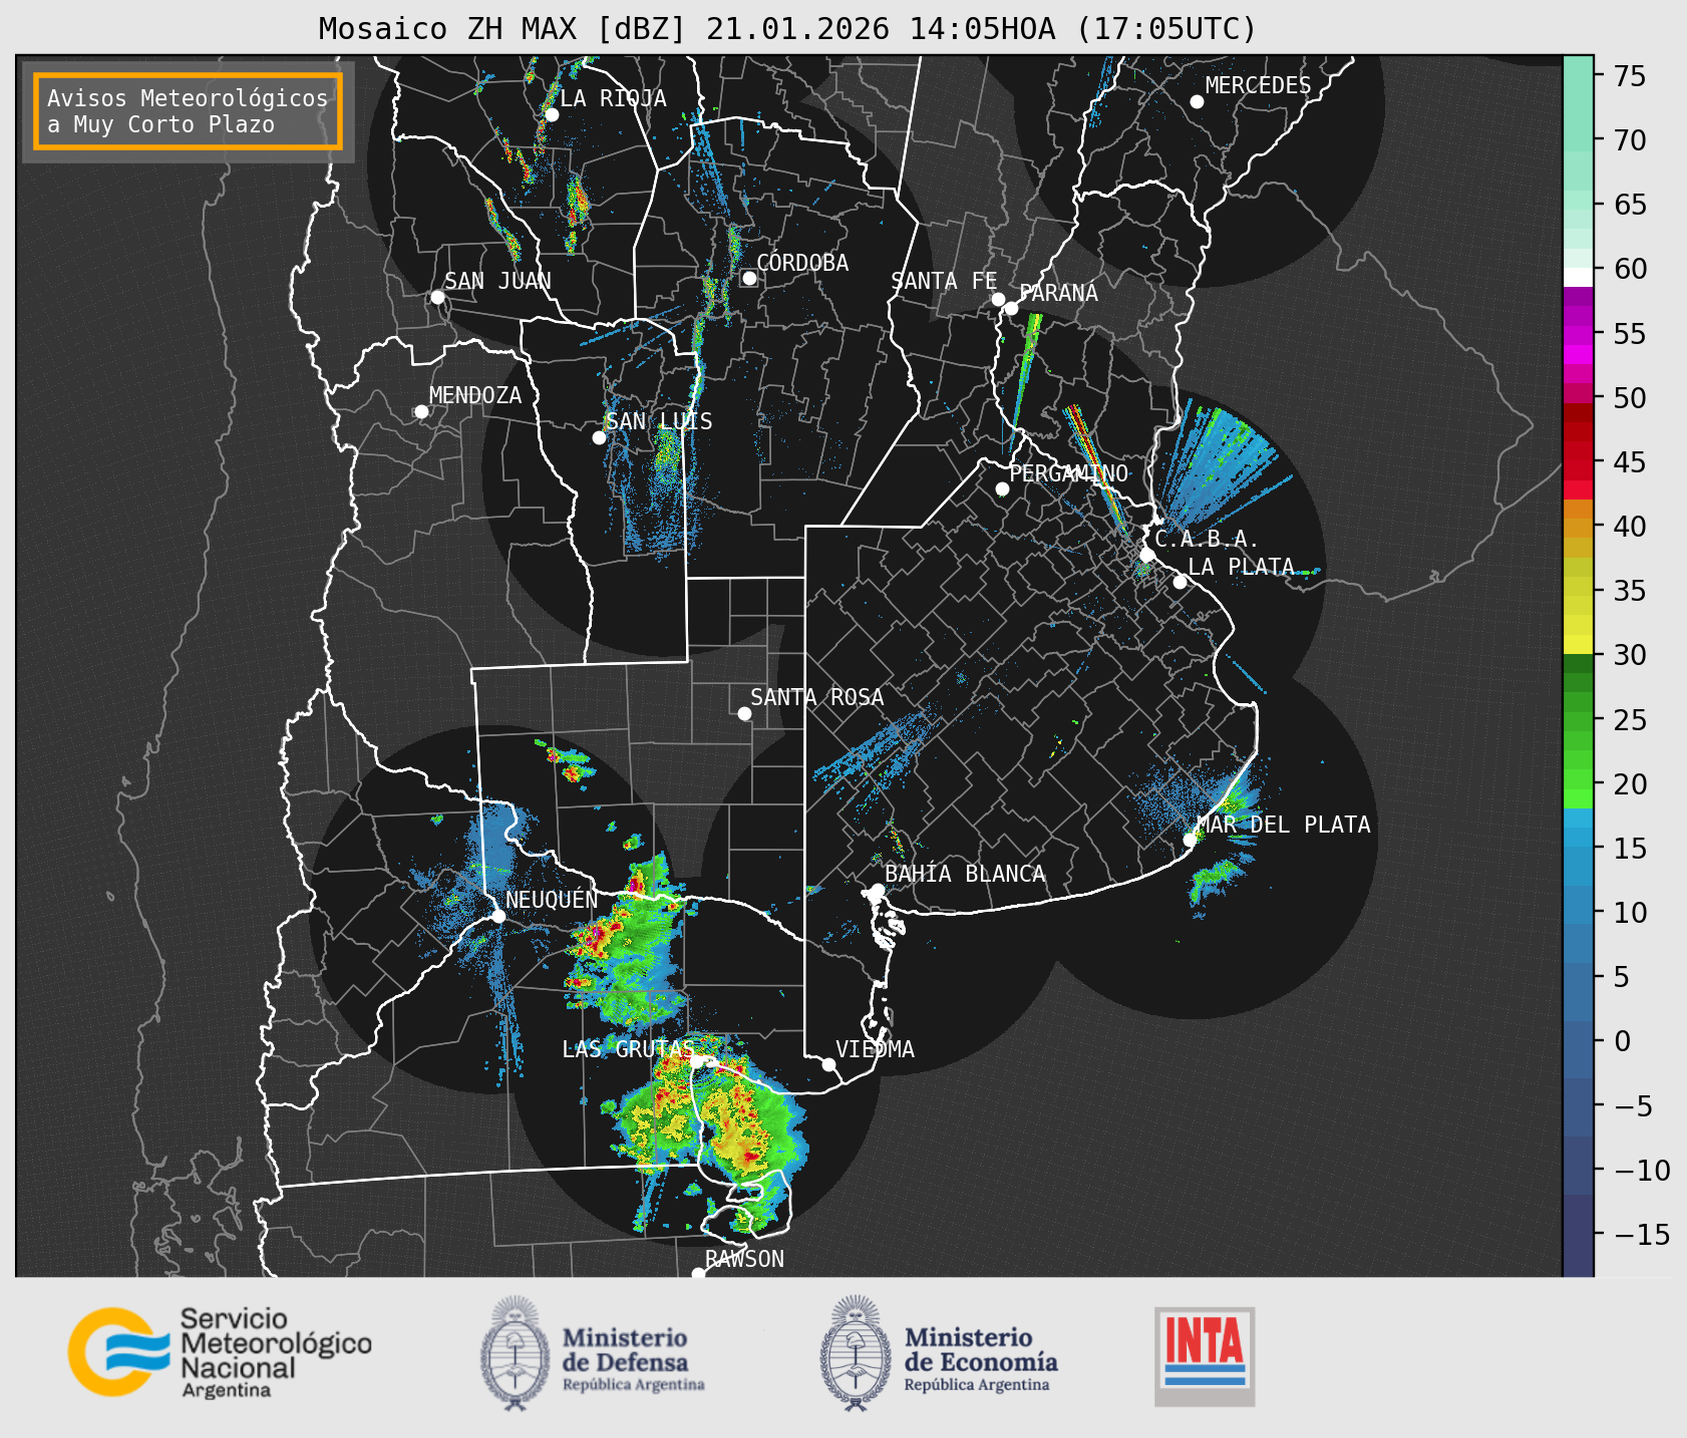Select the Mar del Plata marker dot
The image size is (1687, 1438).
pos(1189,840)
